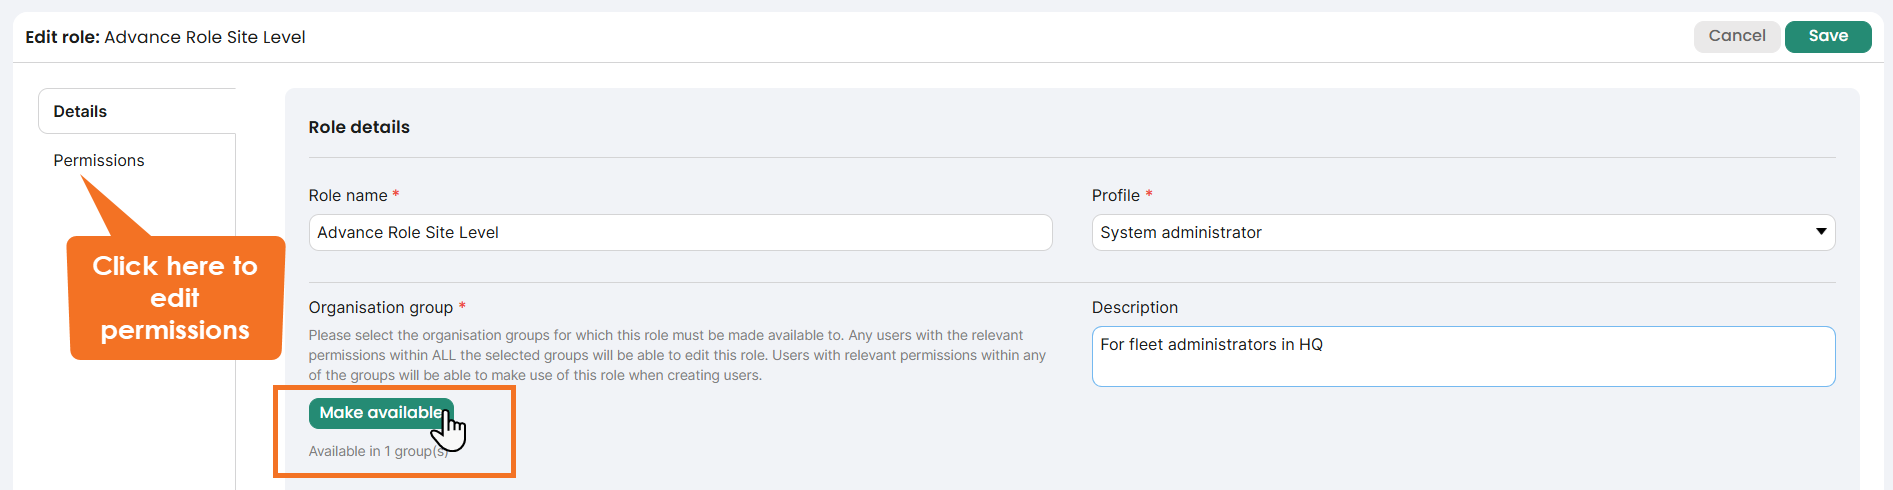Click the Role name input field
Screen dimensions: 1893x490
coord(680,232)
